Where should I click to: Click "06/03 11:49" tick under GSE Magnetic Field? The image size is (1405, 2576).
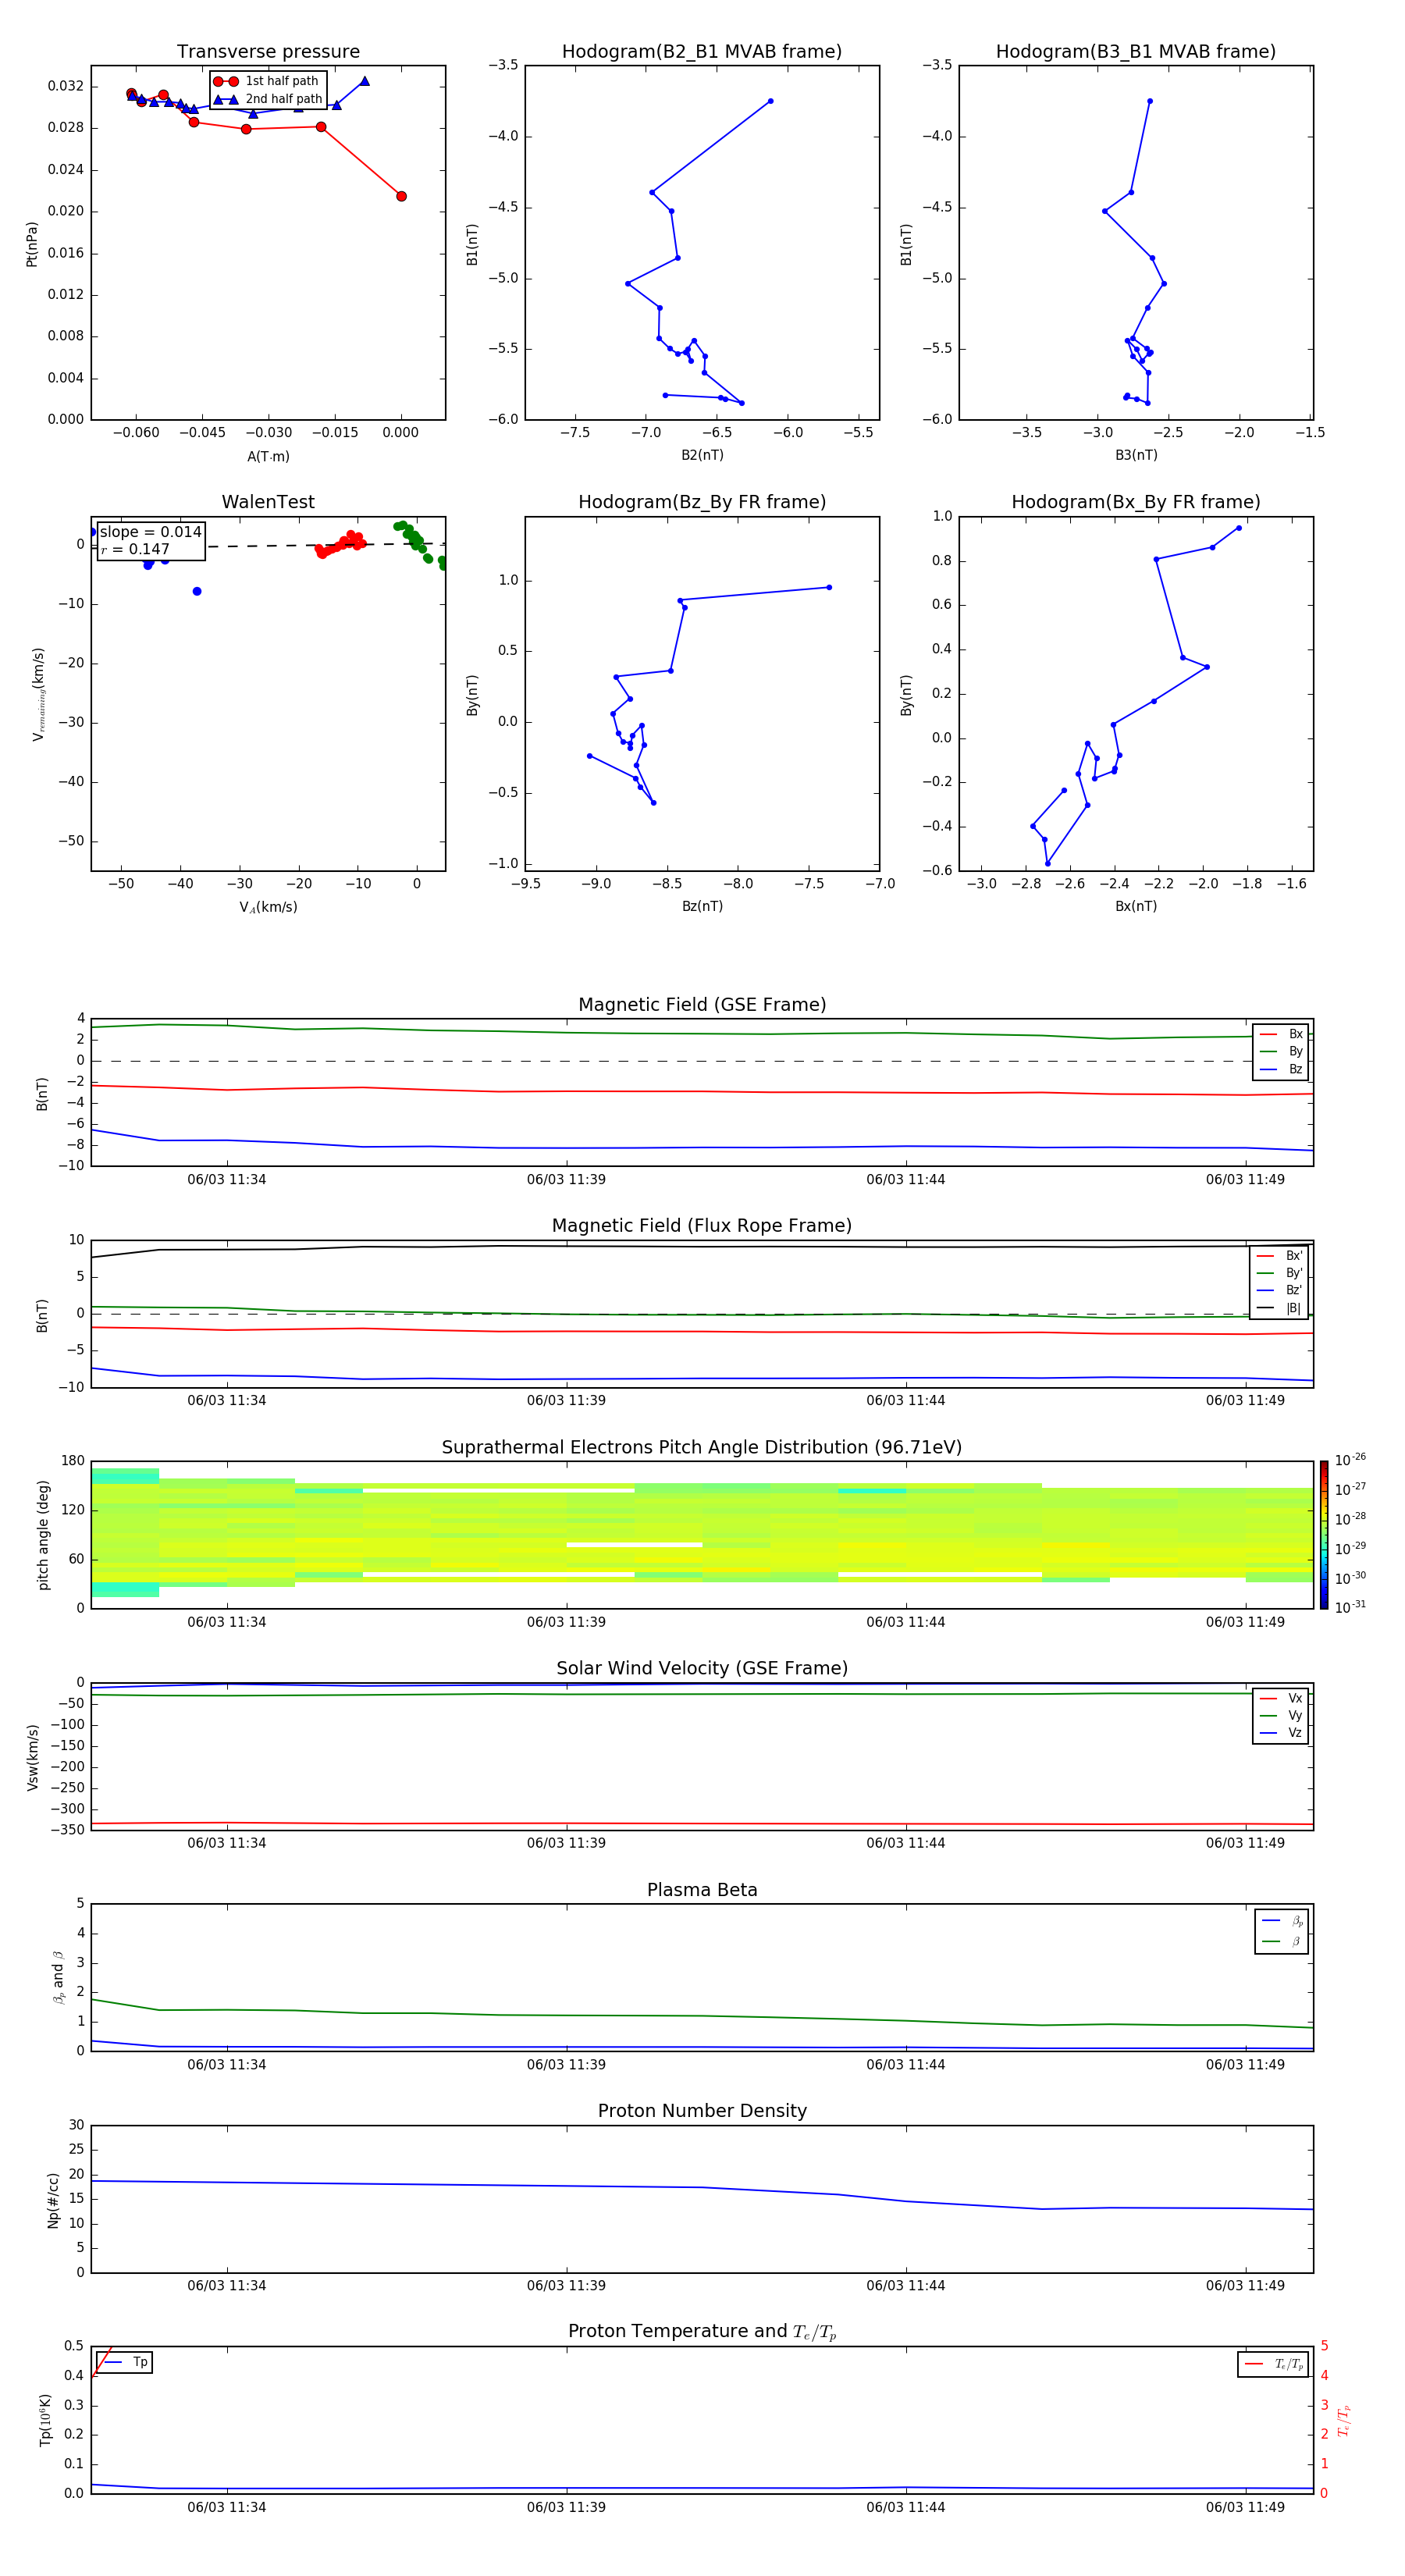tap(1245, 1179)
